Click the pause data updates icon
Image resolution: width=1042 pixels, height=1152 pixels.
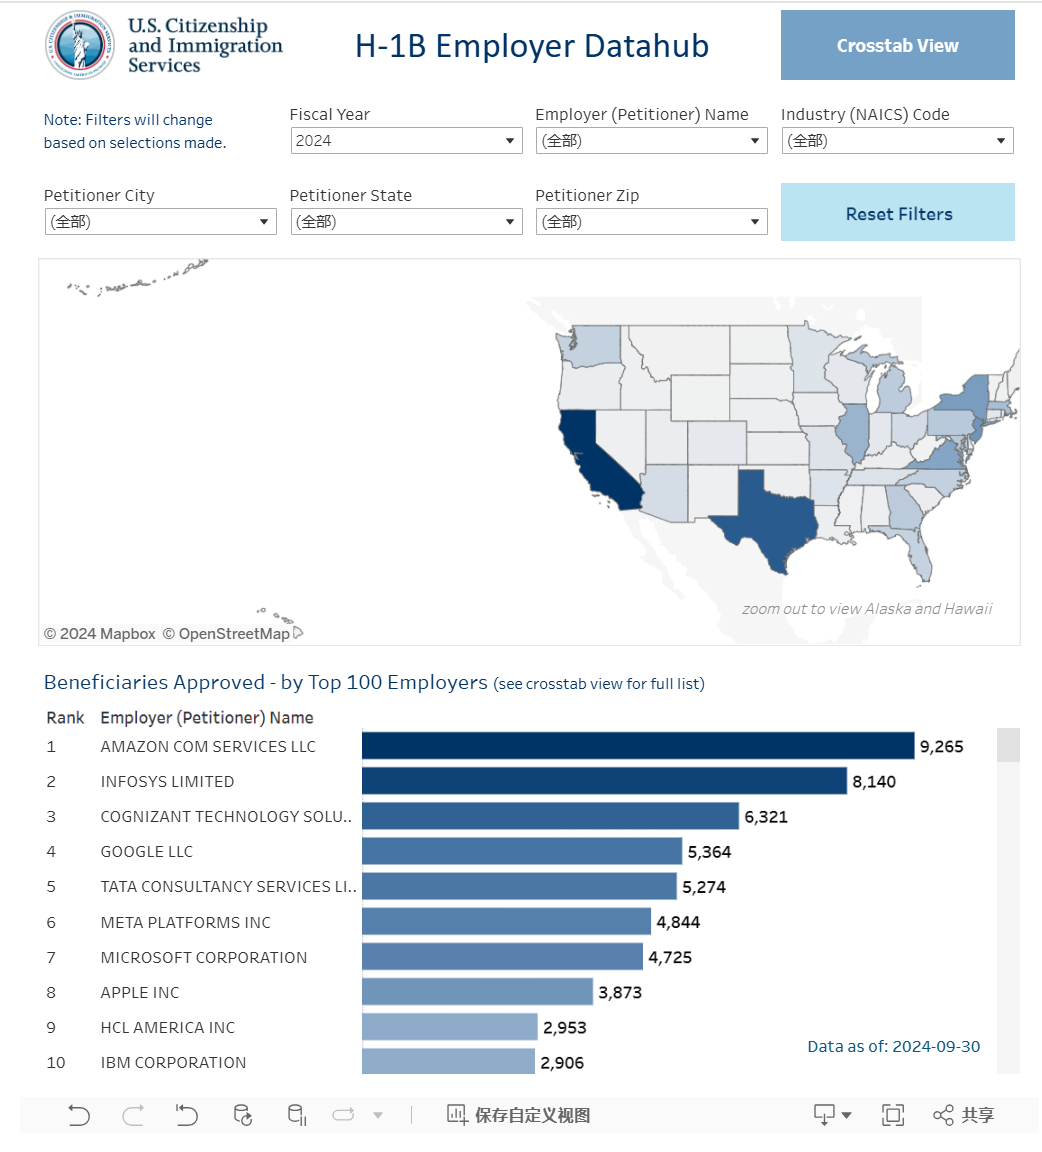pyautogui.click(x=297, y=1115)
